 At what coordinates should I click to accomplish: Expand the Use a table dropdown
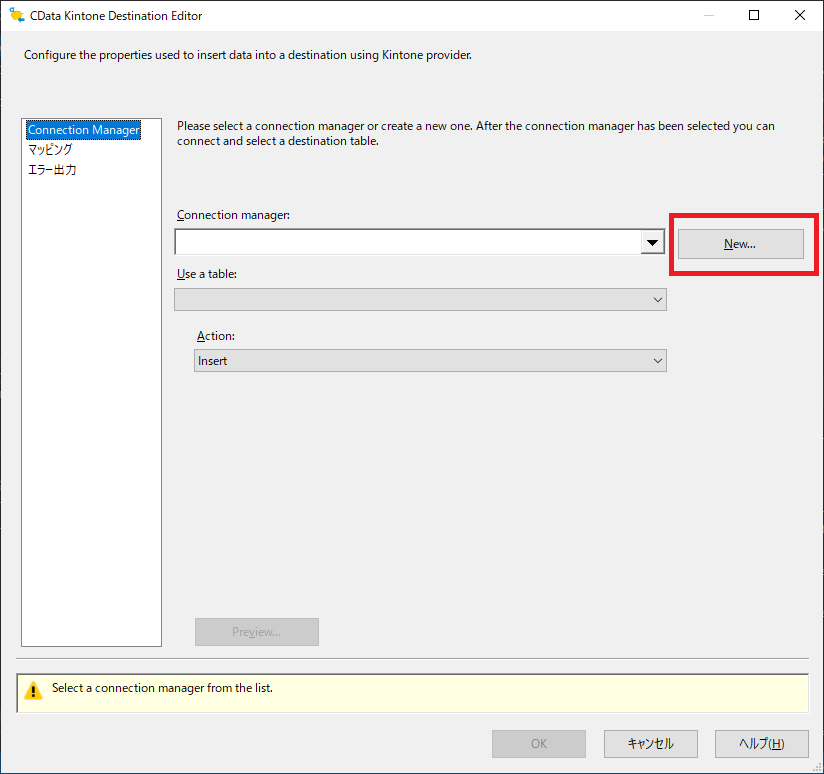point(657,299)
